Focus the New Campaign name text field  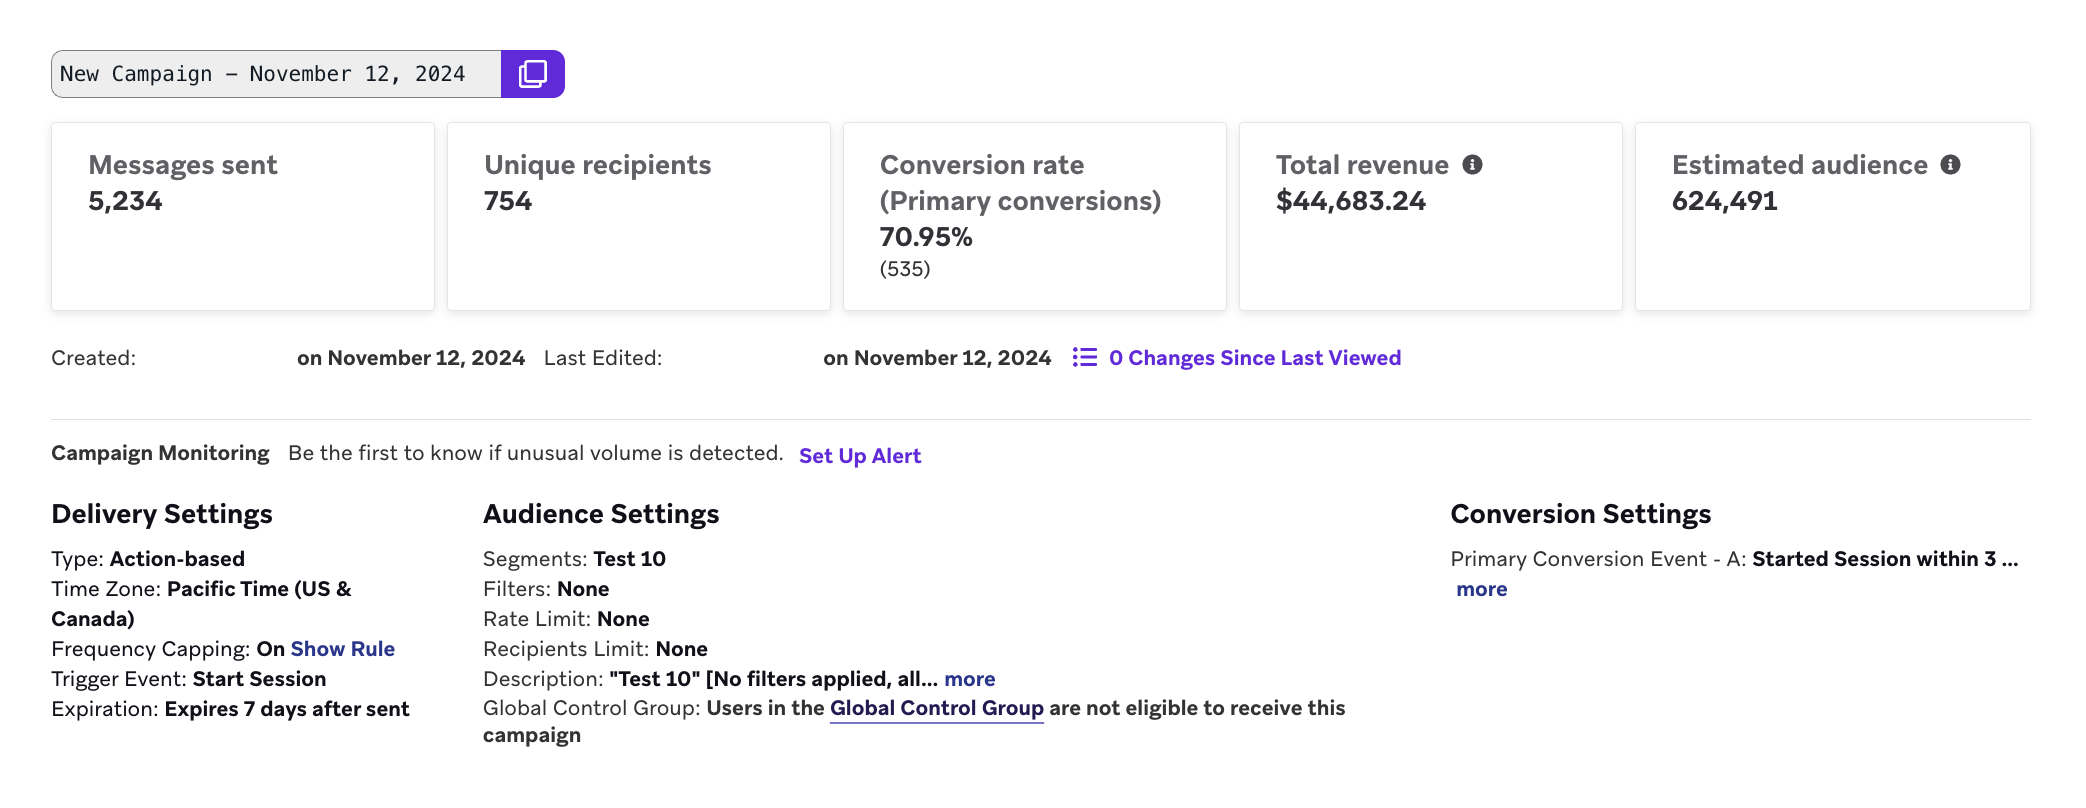(276, 74)
